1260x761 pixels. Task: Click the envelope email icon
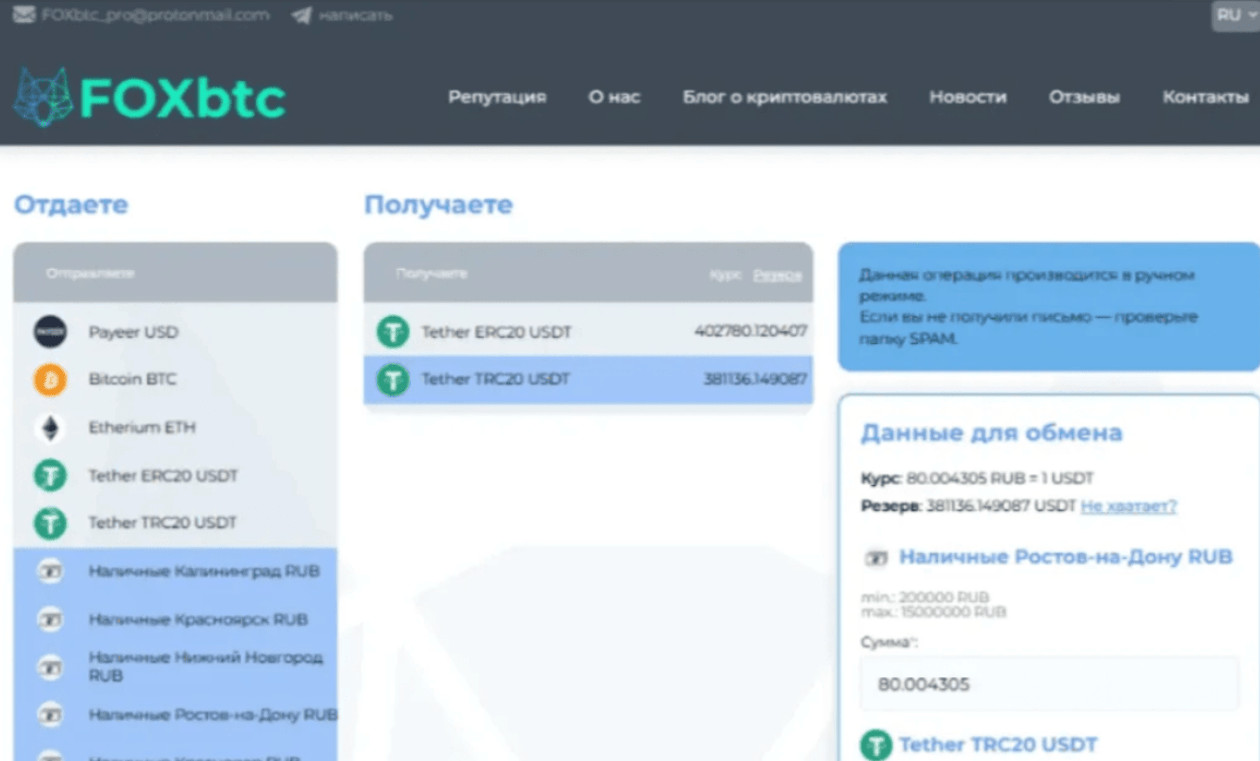24,15
